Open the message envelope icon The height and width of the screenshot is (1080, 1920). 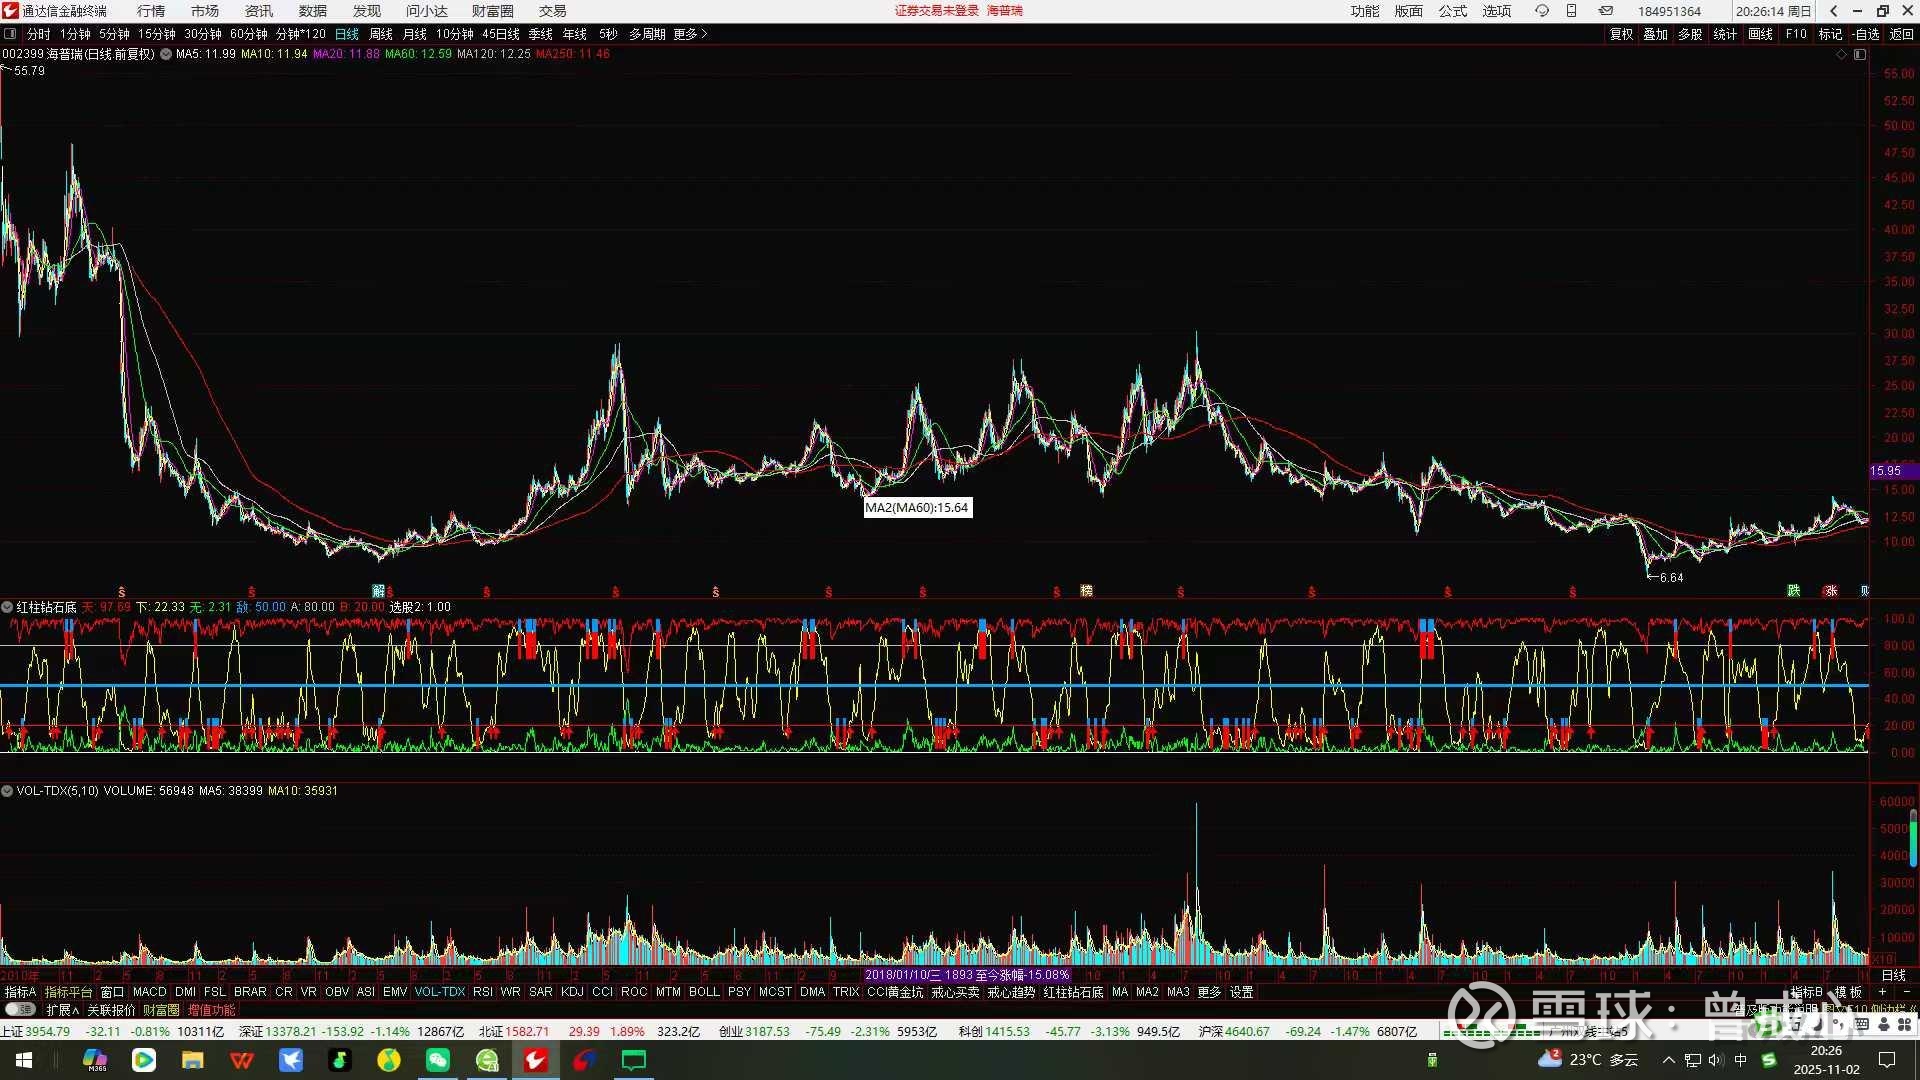(x=1605, y=11)
